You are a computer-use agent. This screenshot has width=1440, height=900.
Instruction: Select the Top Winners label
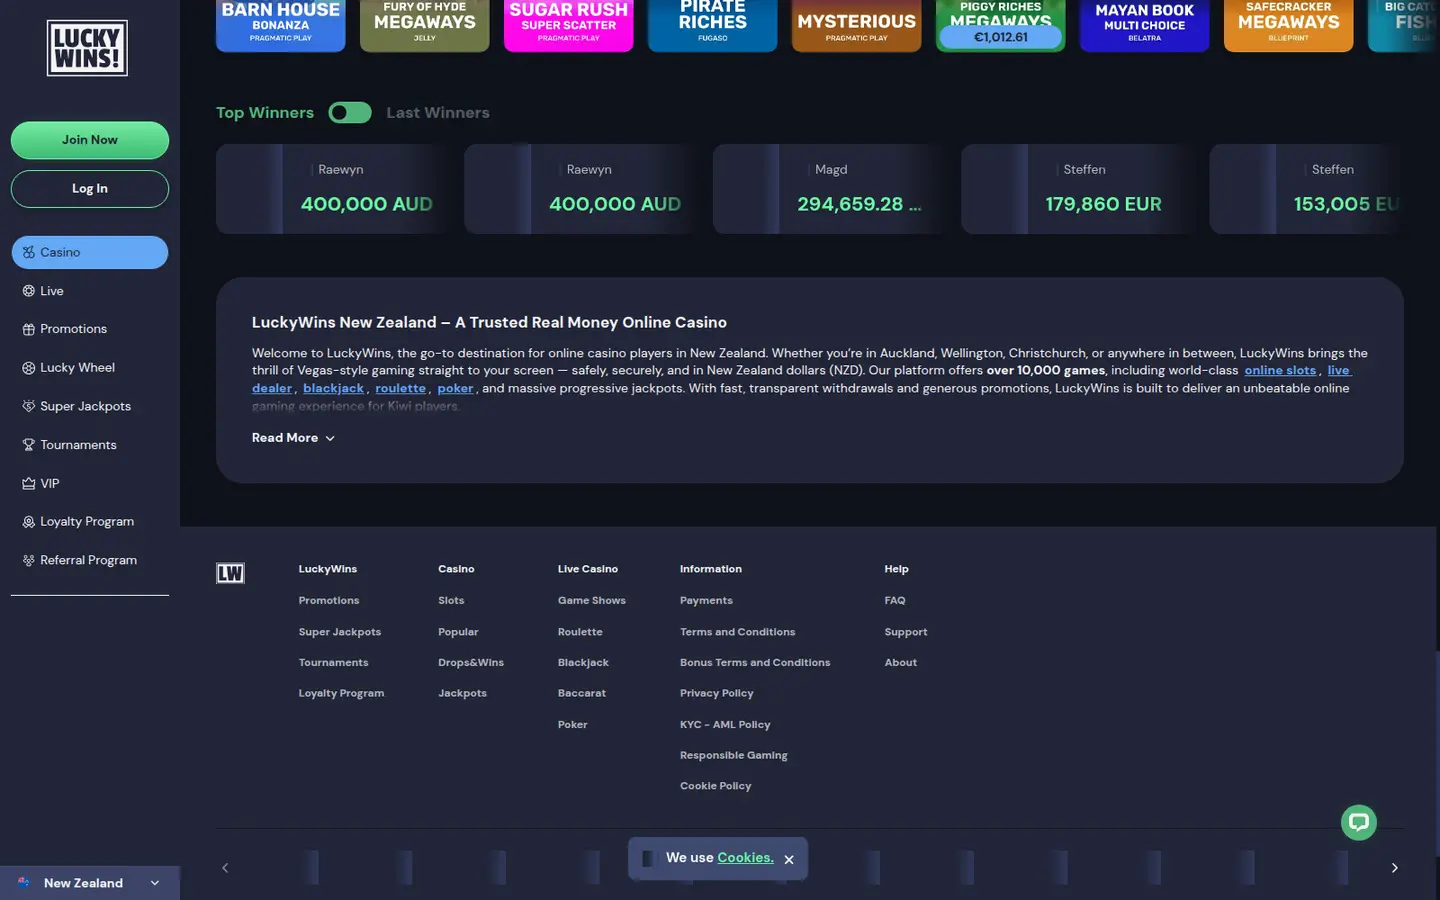pos(265,113)
